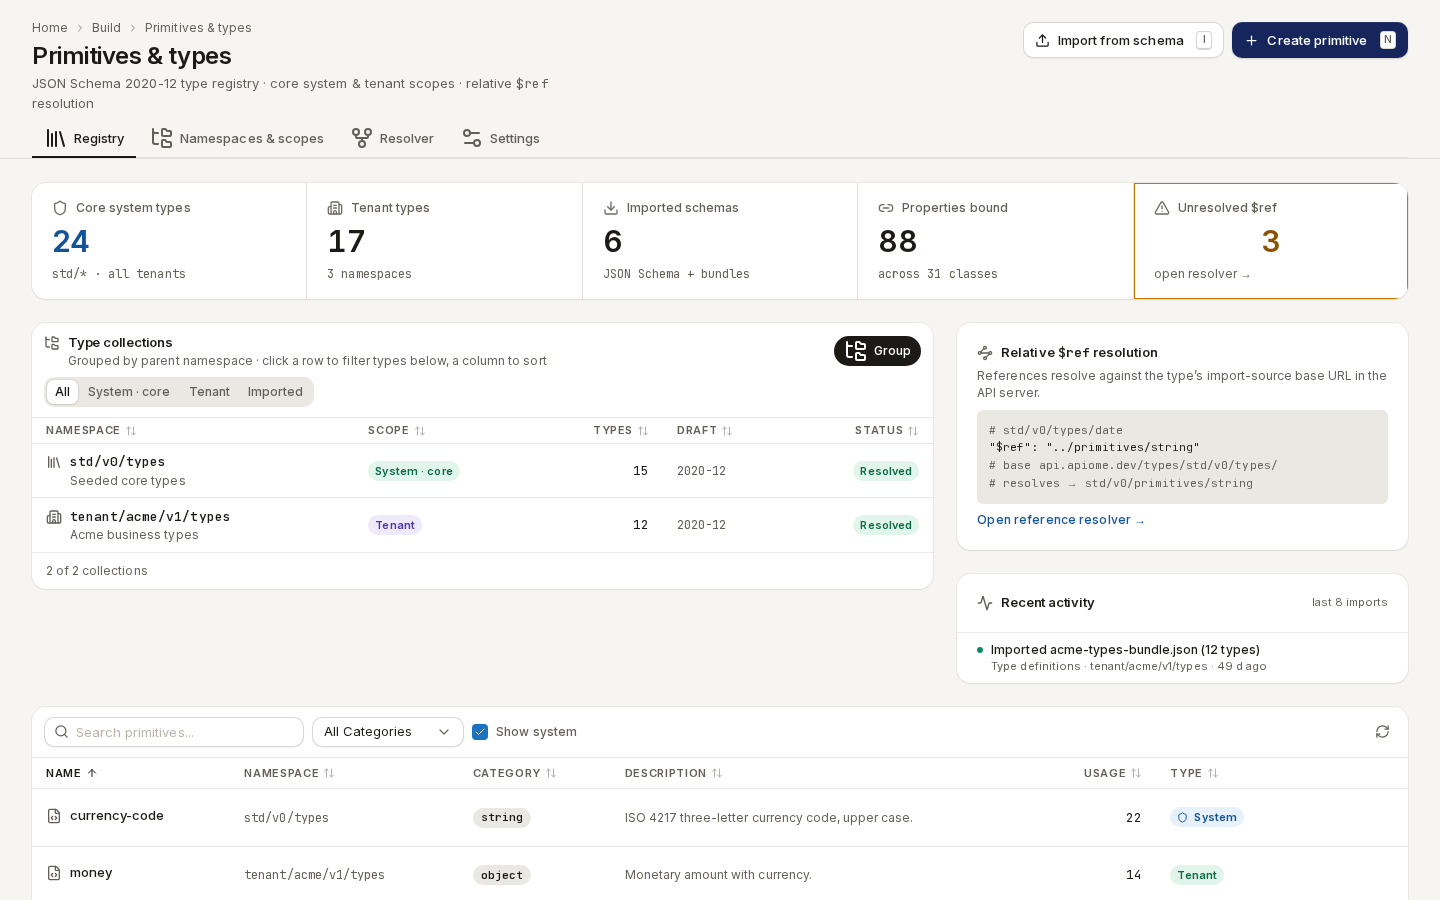Click the activity pulse icon in Recent activity
The width and height of the screenshot is (1440, 900).
985,603
